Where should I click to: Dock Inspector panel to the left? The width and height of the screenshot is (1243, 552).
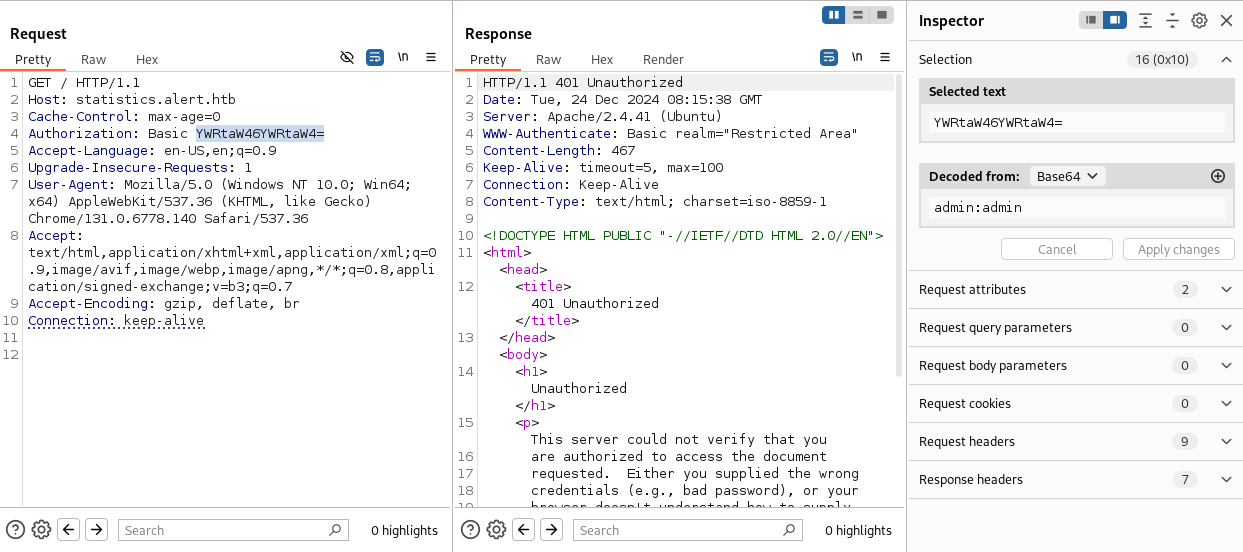pyautogui.click(x=1091, y=21)
